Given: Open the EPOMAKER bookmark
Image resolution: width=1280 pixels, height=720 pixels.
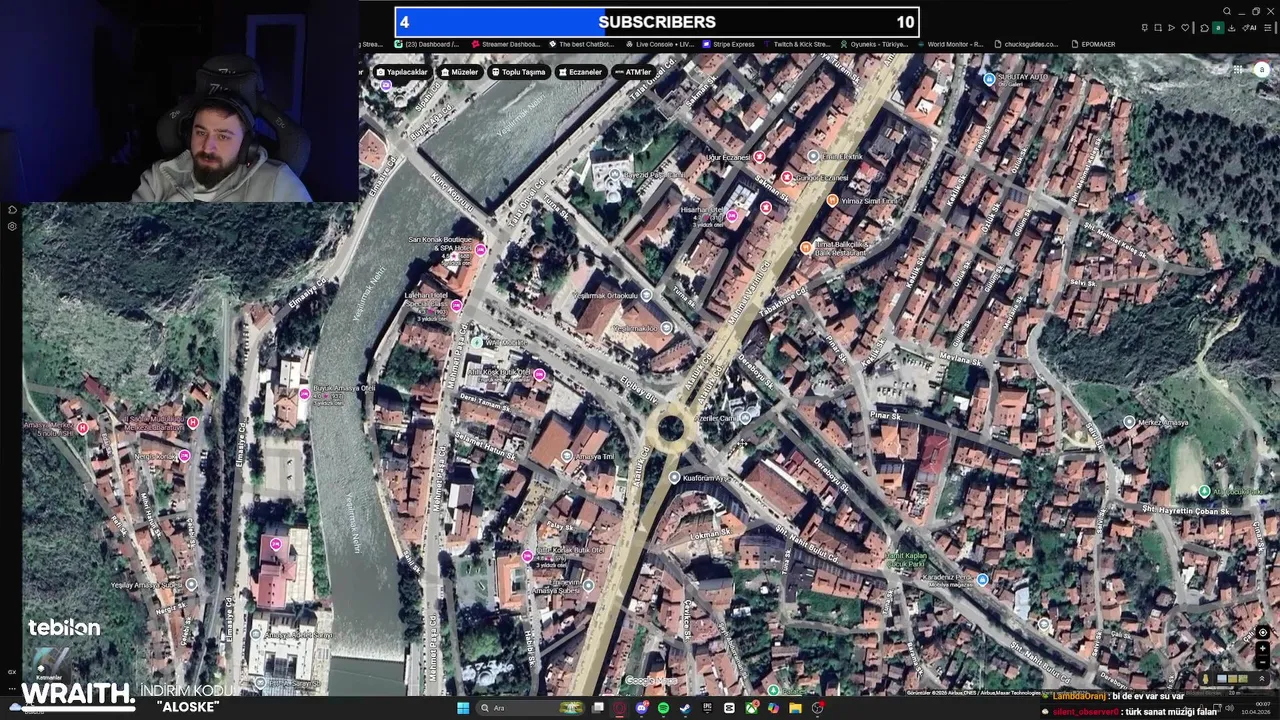Looking at the screenshot, I should [1093, 44].
